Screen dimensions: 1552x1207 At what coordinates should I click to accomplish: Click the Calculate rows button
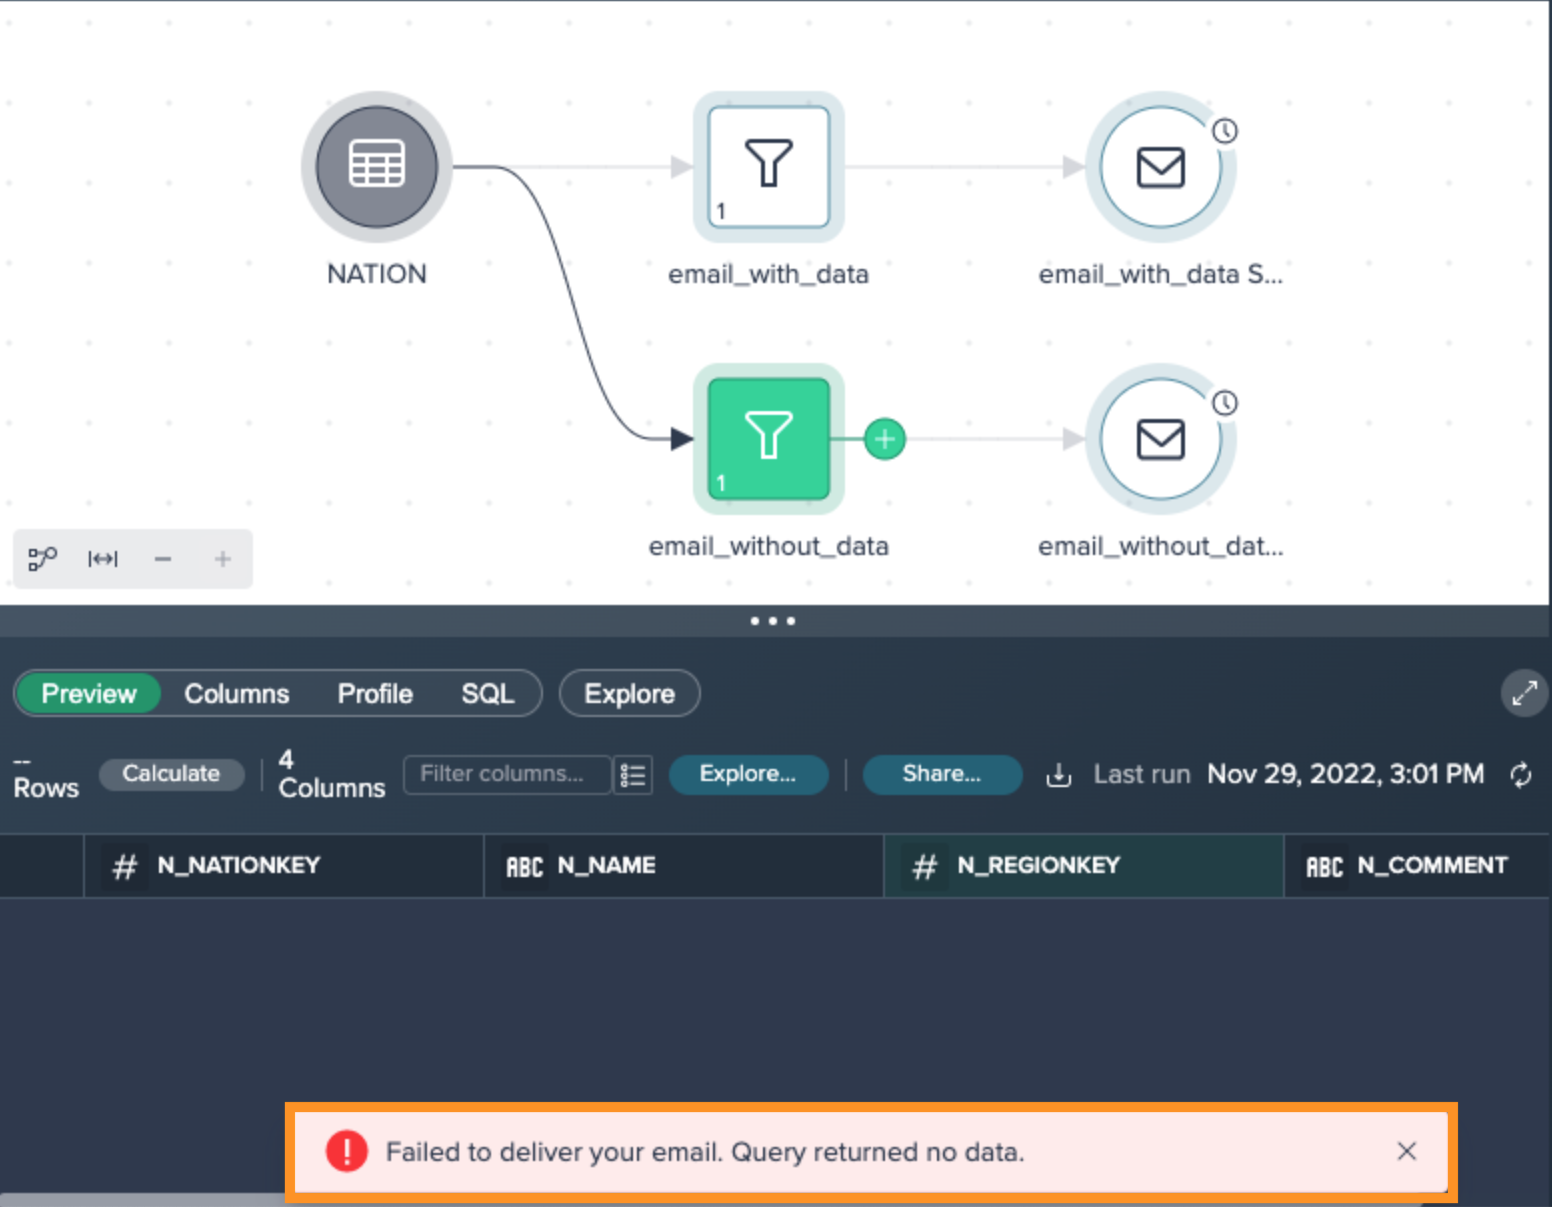pos(171,773)
